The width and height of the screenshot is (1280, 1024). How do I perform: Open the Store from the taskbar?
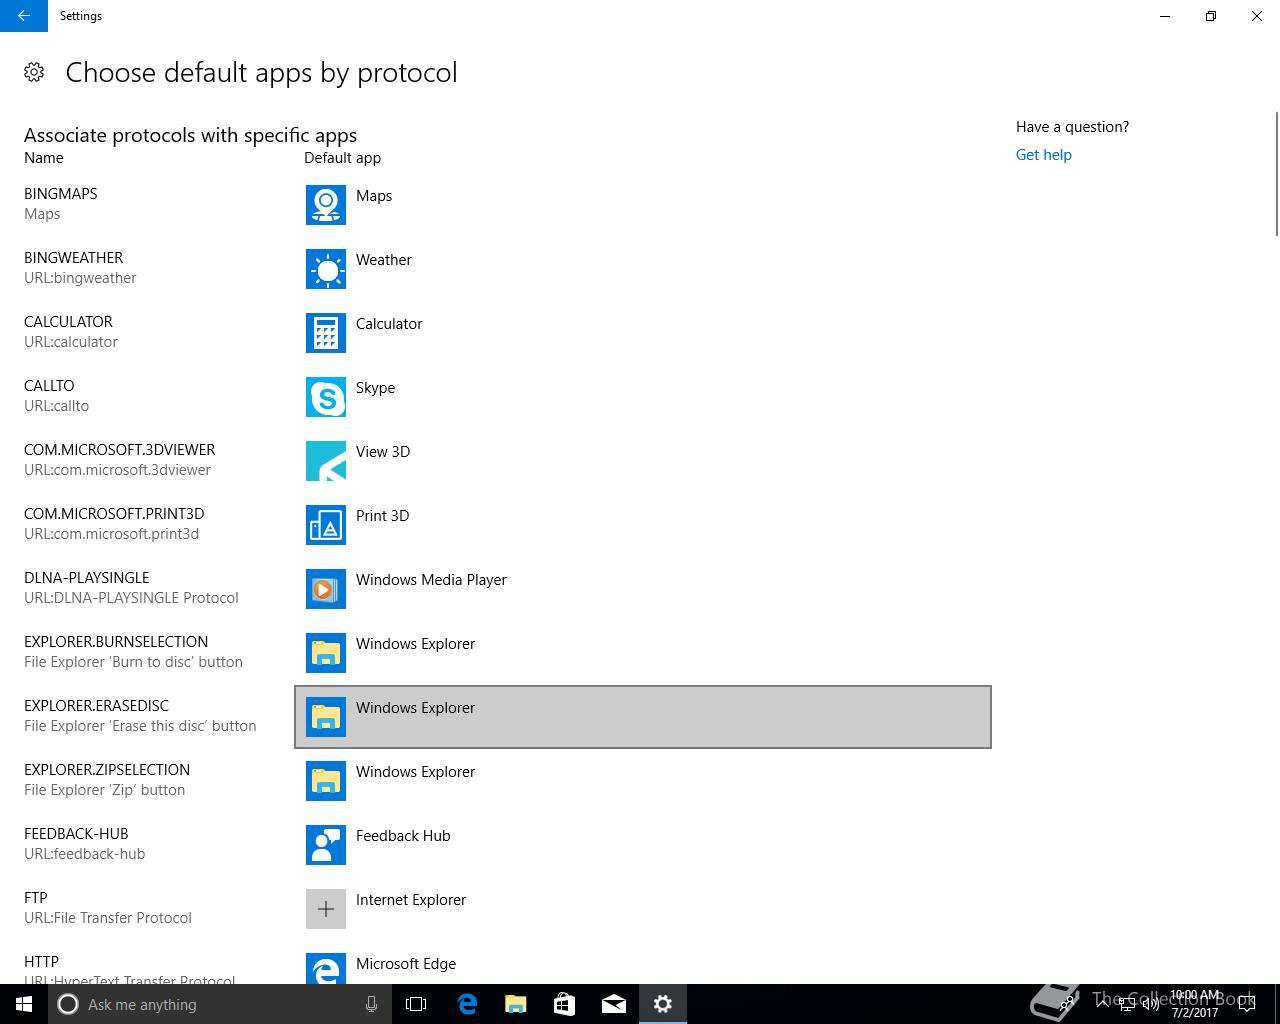pyautogui.click(x=565, y=1004)
